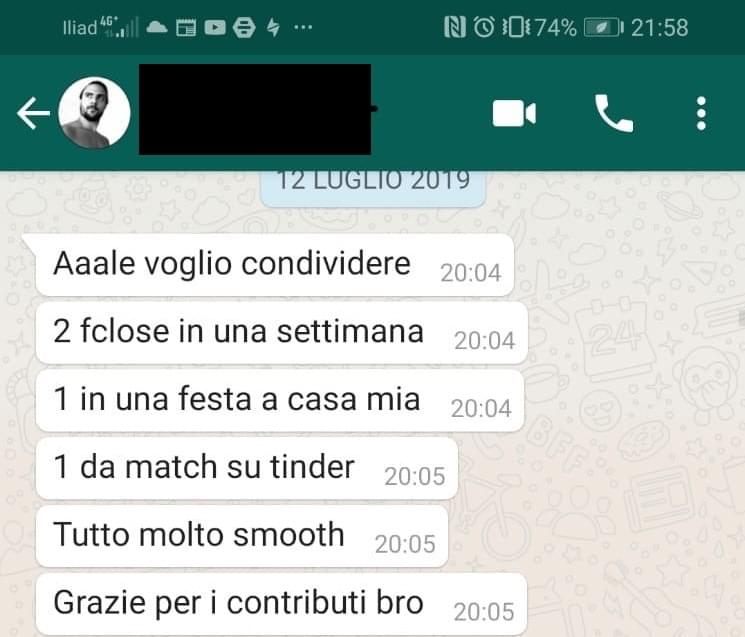Image resolution: width=745 pixels, height=637 pixels.
Task: Tap the cloud notification icon
Action: coord(157,28)
